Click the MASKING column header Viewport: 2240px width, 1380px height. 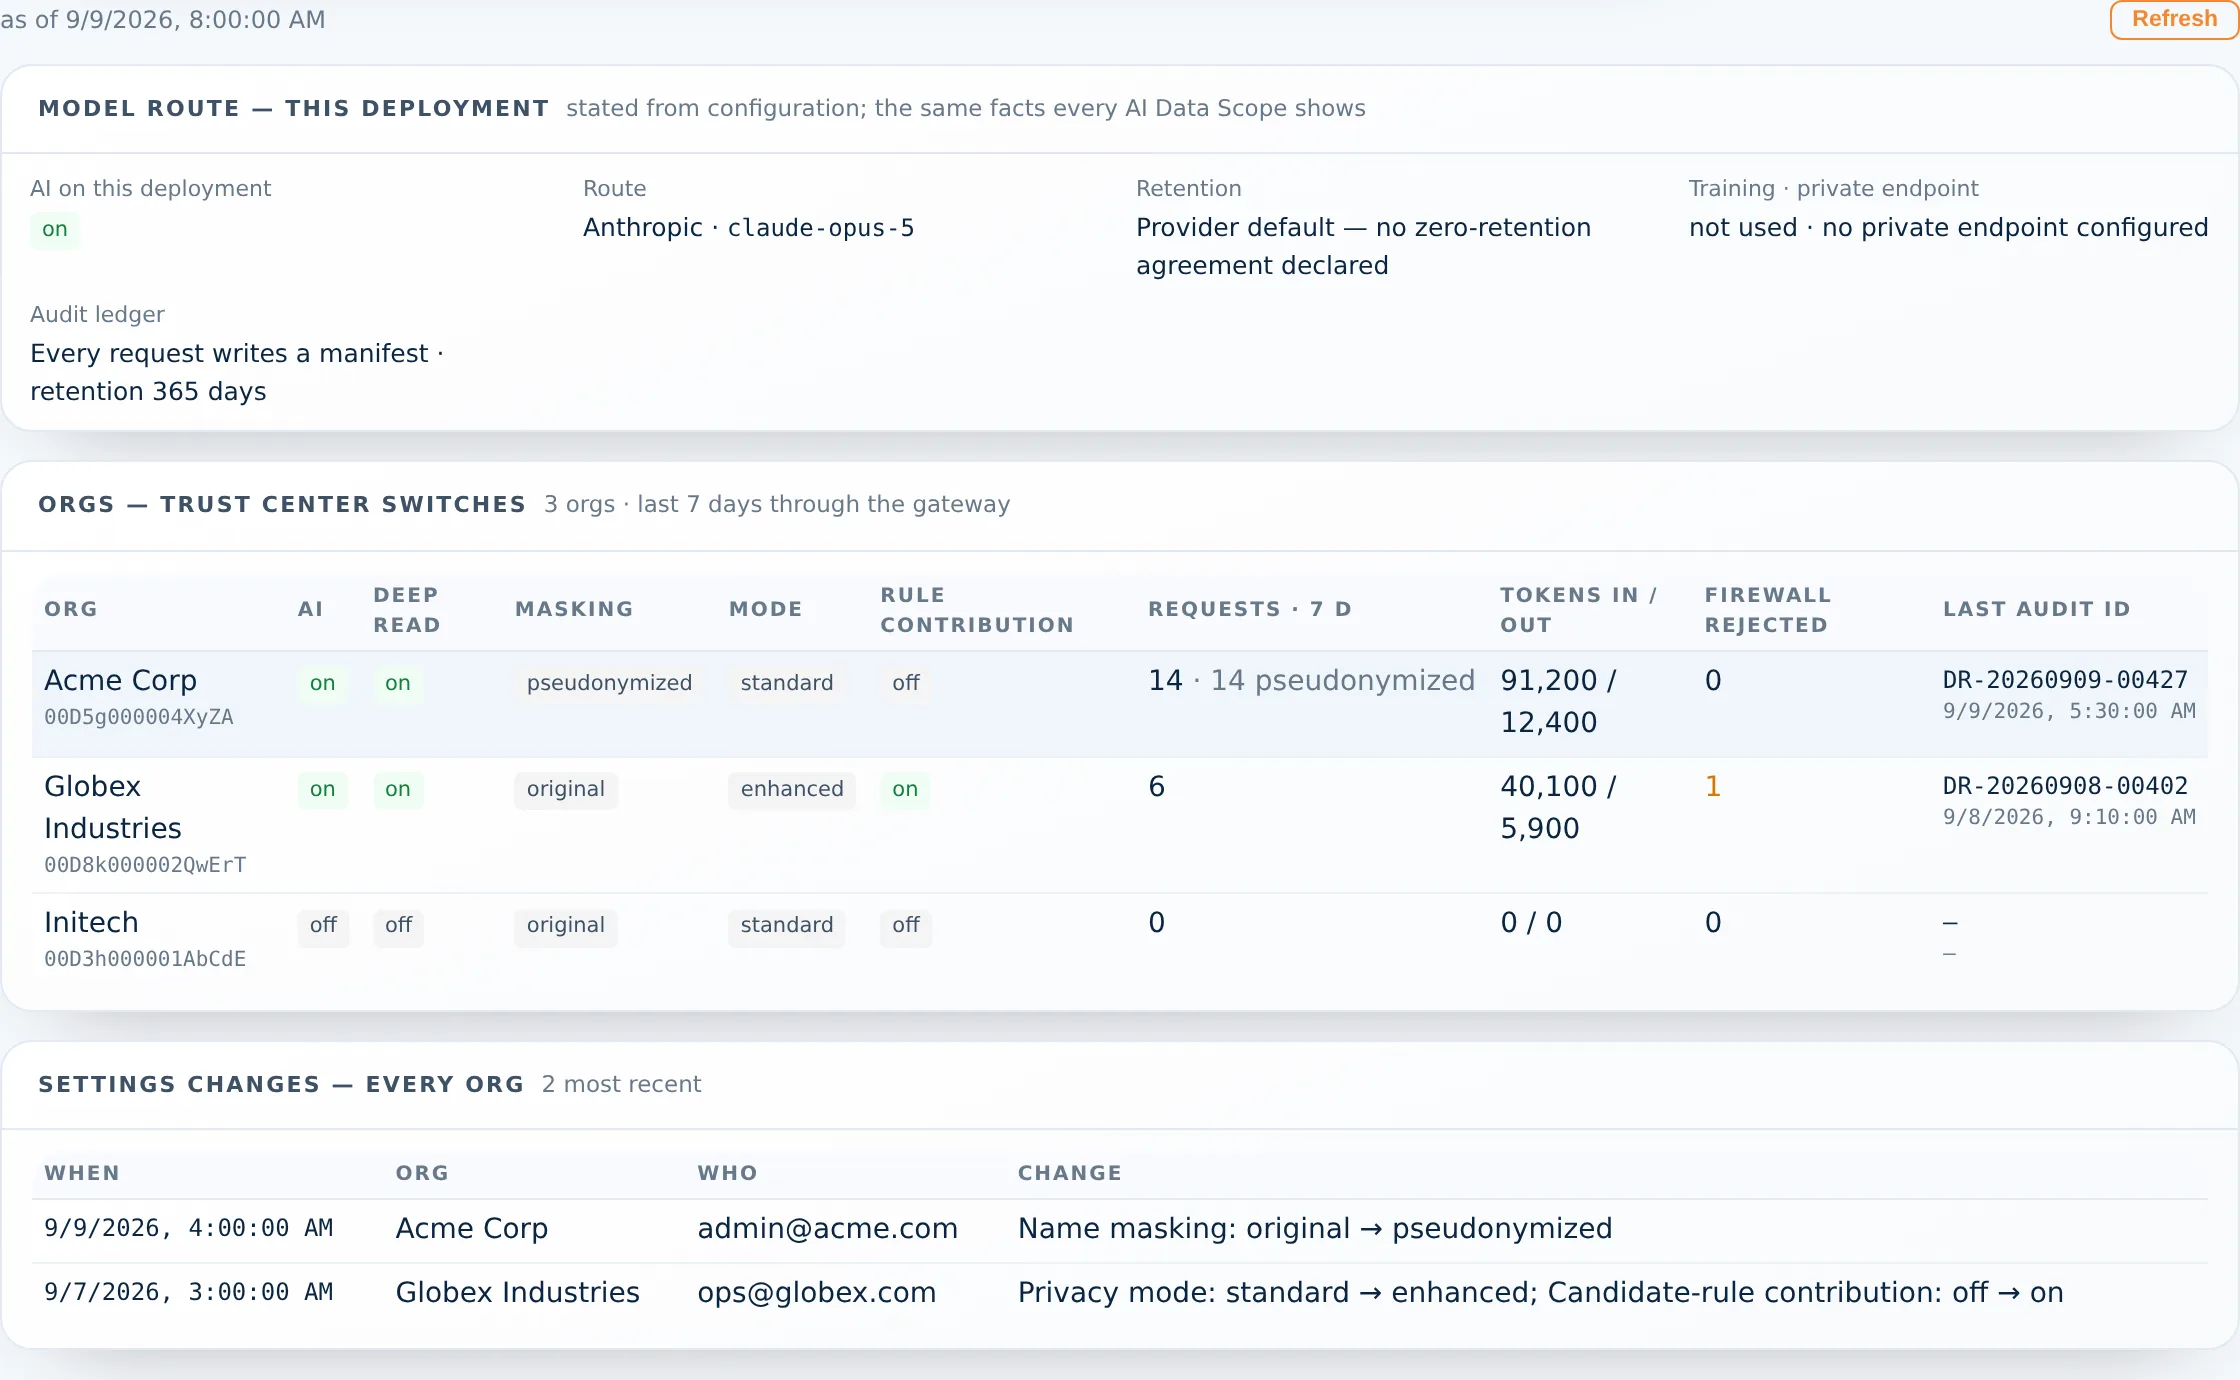(x=574, y=609)
